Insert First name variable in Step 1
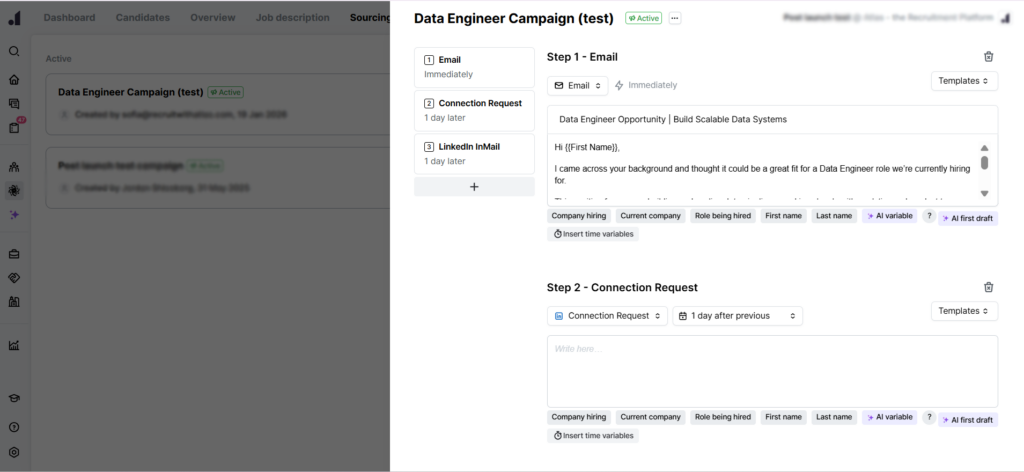 tap(783, 216)
